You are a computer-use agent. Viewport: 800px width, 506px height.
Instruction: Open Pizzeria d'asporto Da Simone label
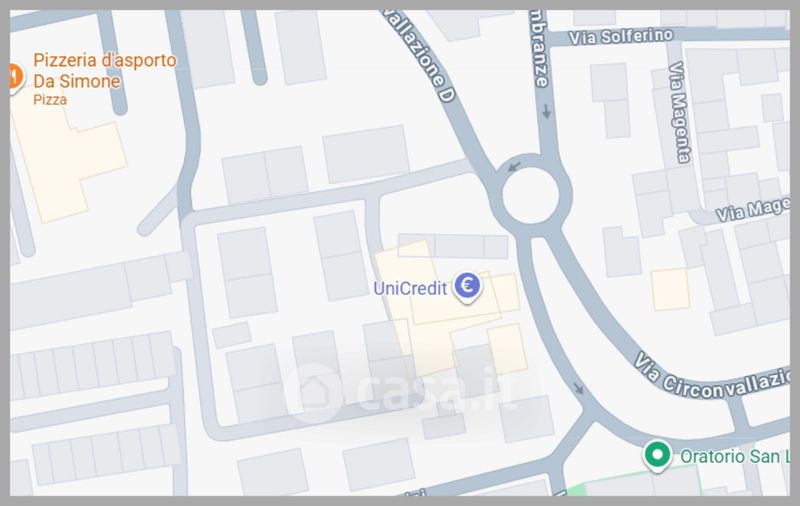click(105, 70)
